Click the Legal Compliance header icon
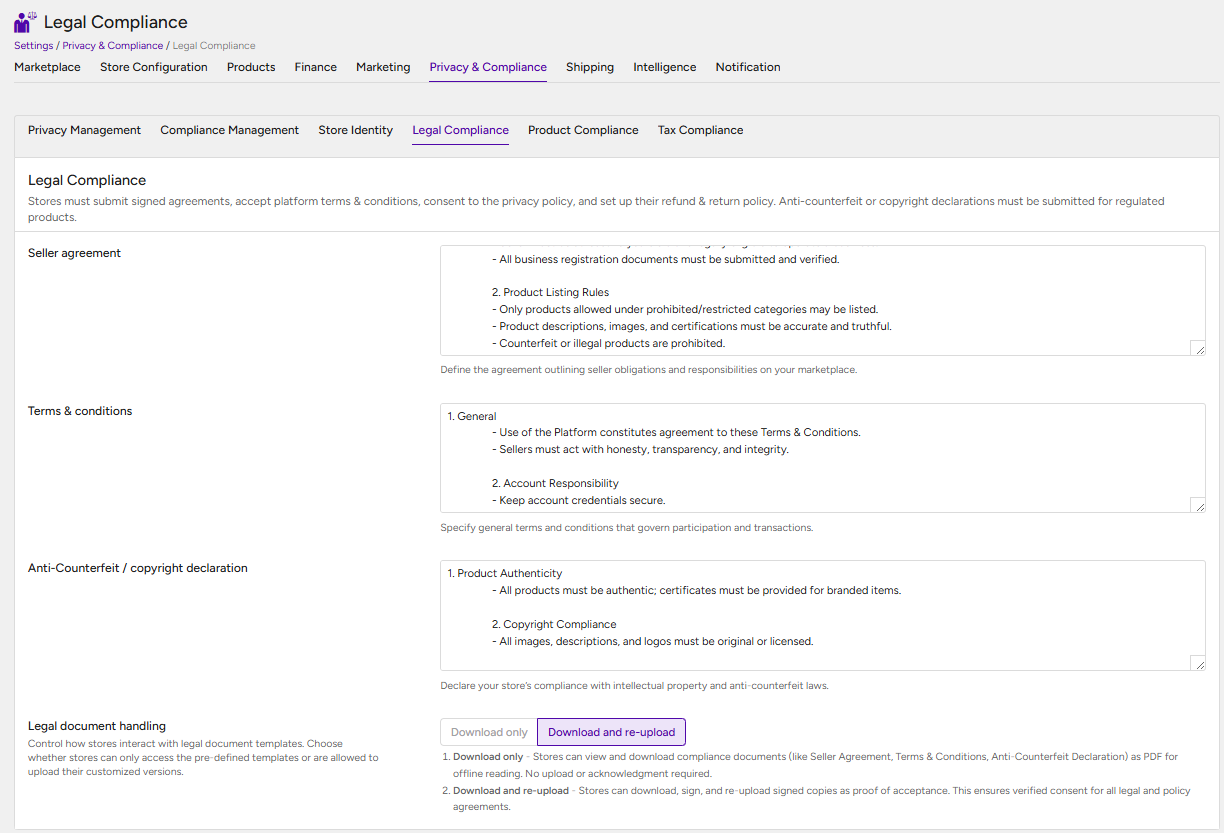Viewport: 1224px width, 833px height. 26,22
